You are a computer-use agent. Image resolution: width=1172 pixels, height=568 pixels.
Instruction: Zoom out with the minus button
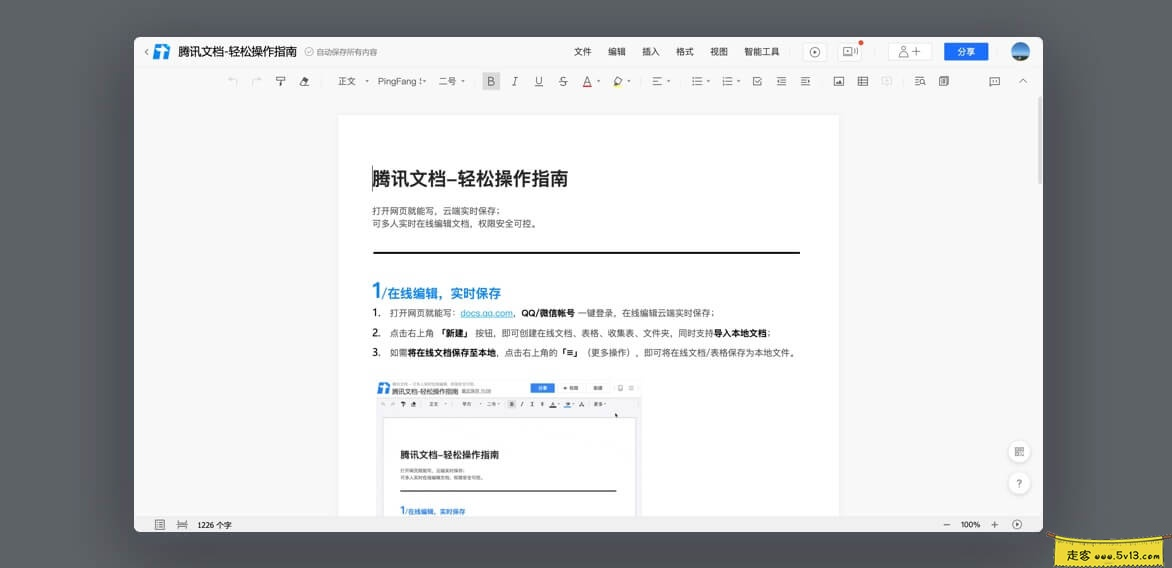(946, 525)
